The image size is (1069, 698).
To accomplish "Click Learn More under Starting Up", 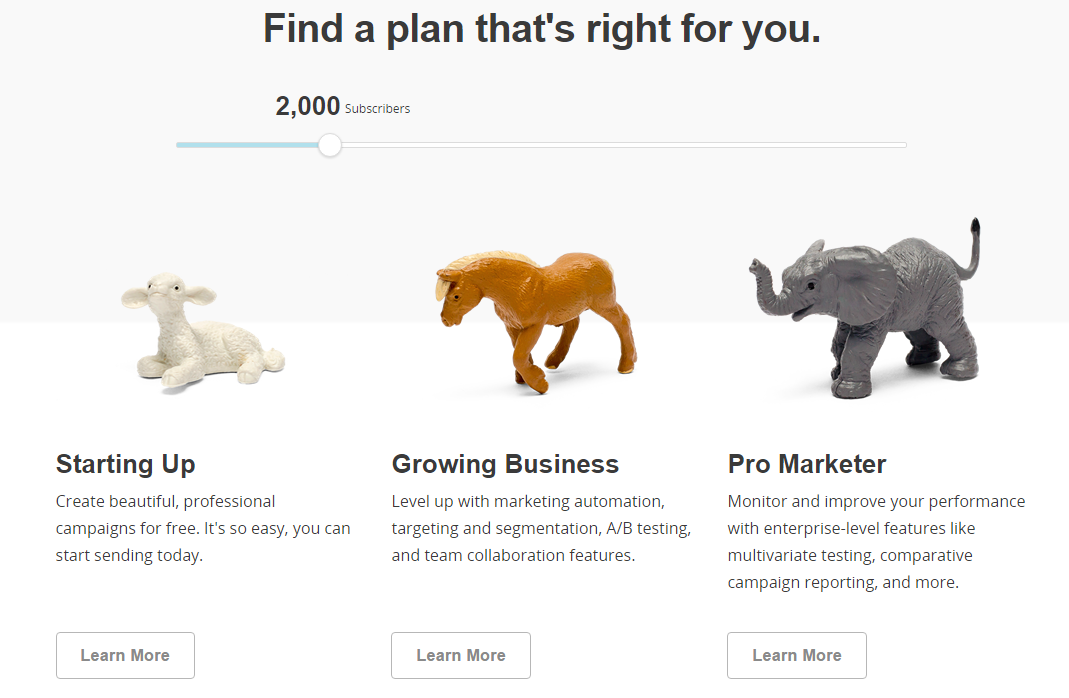I will click(125, 655).
